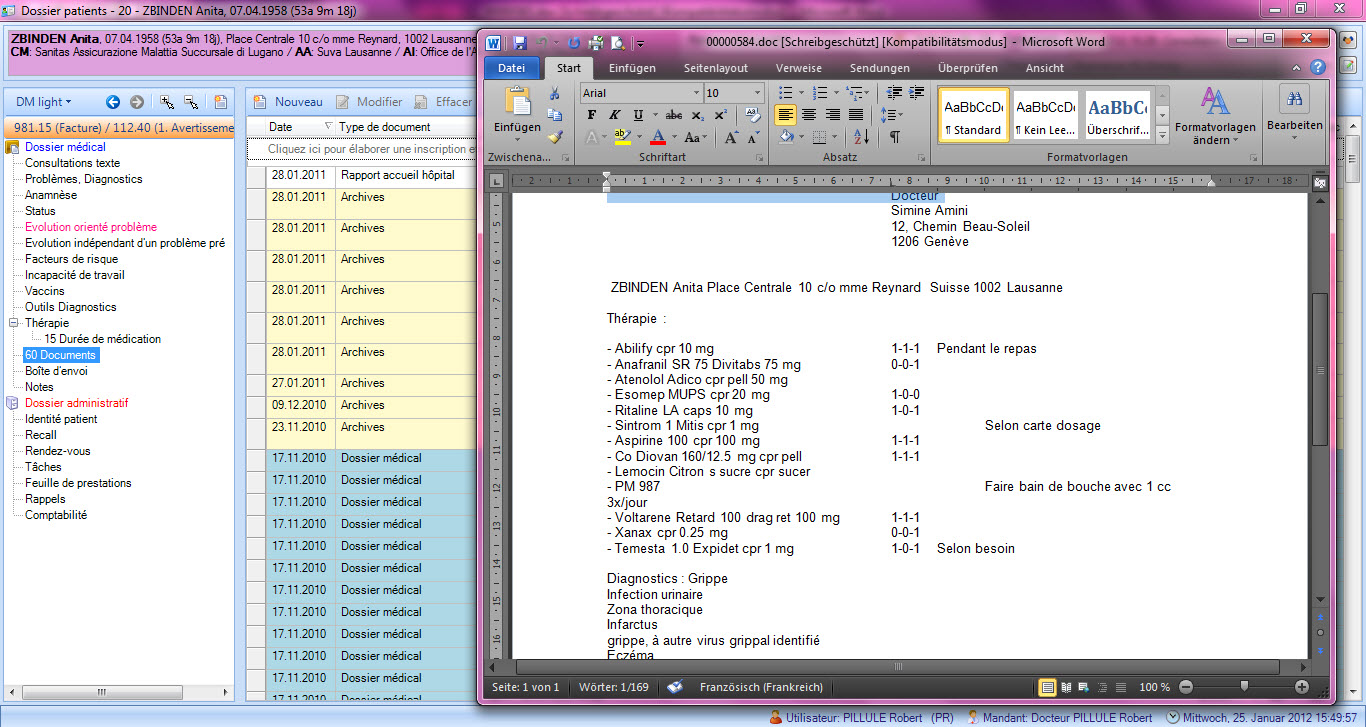Open the highlight color dropdown arrow

coord(639,137)
